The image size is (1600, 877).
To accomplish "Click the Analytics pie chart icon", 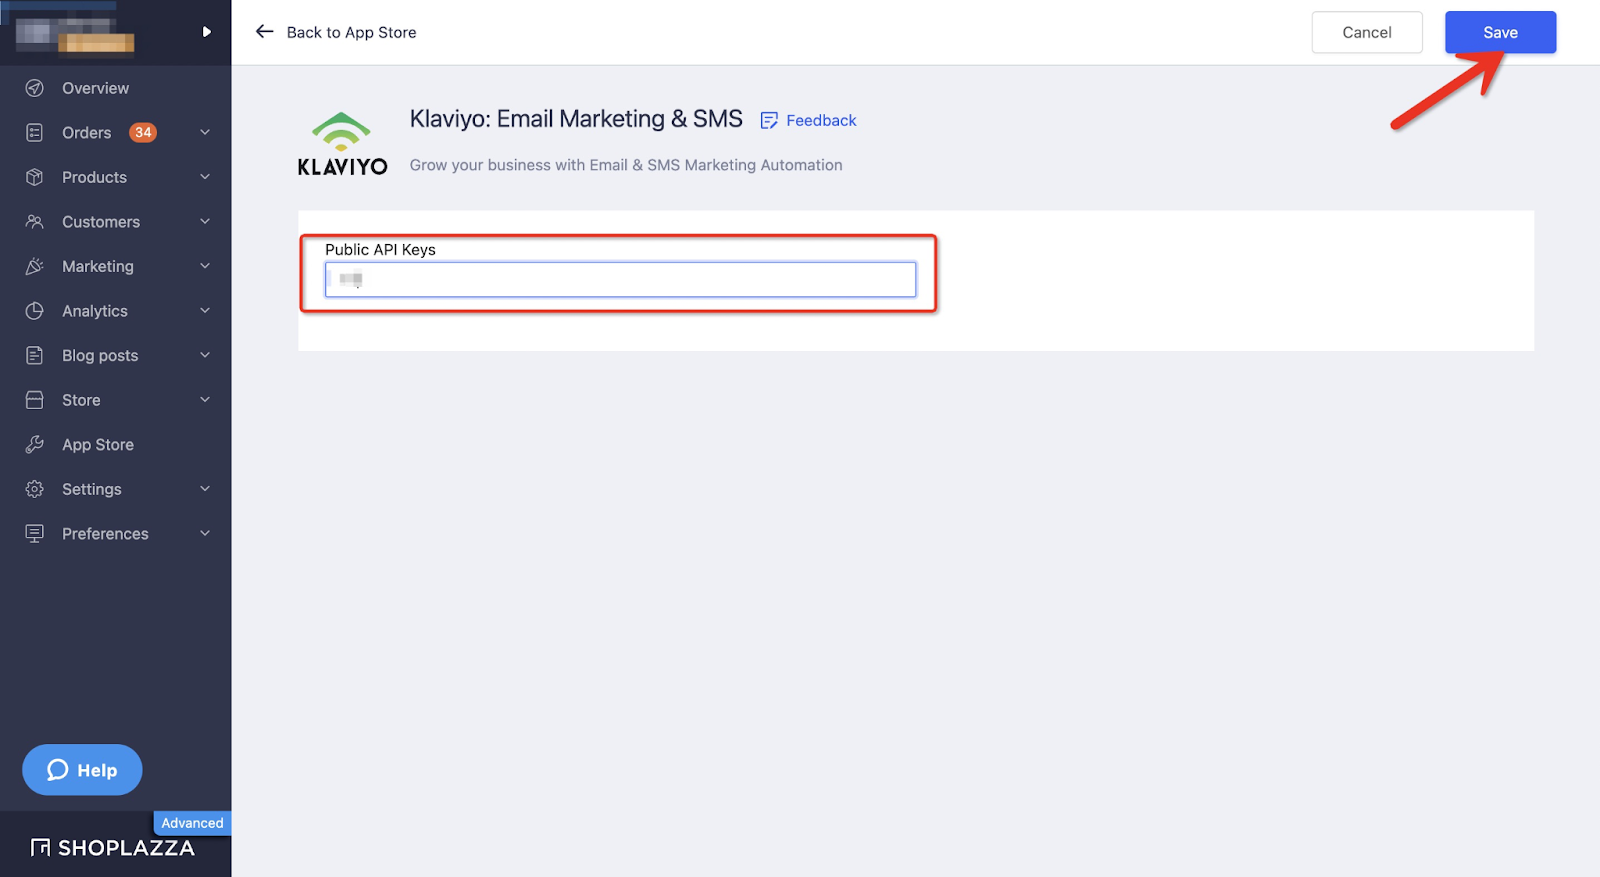I will tap(35, 311).
